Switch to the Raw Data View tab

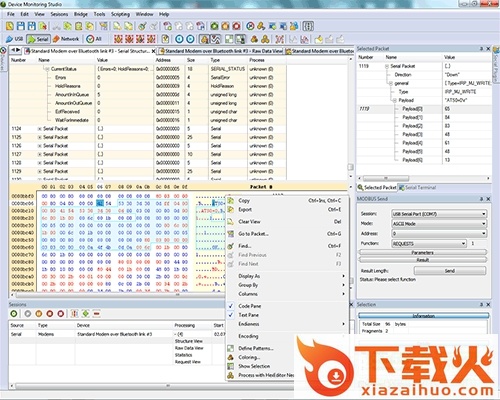[x=221, y=51]
